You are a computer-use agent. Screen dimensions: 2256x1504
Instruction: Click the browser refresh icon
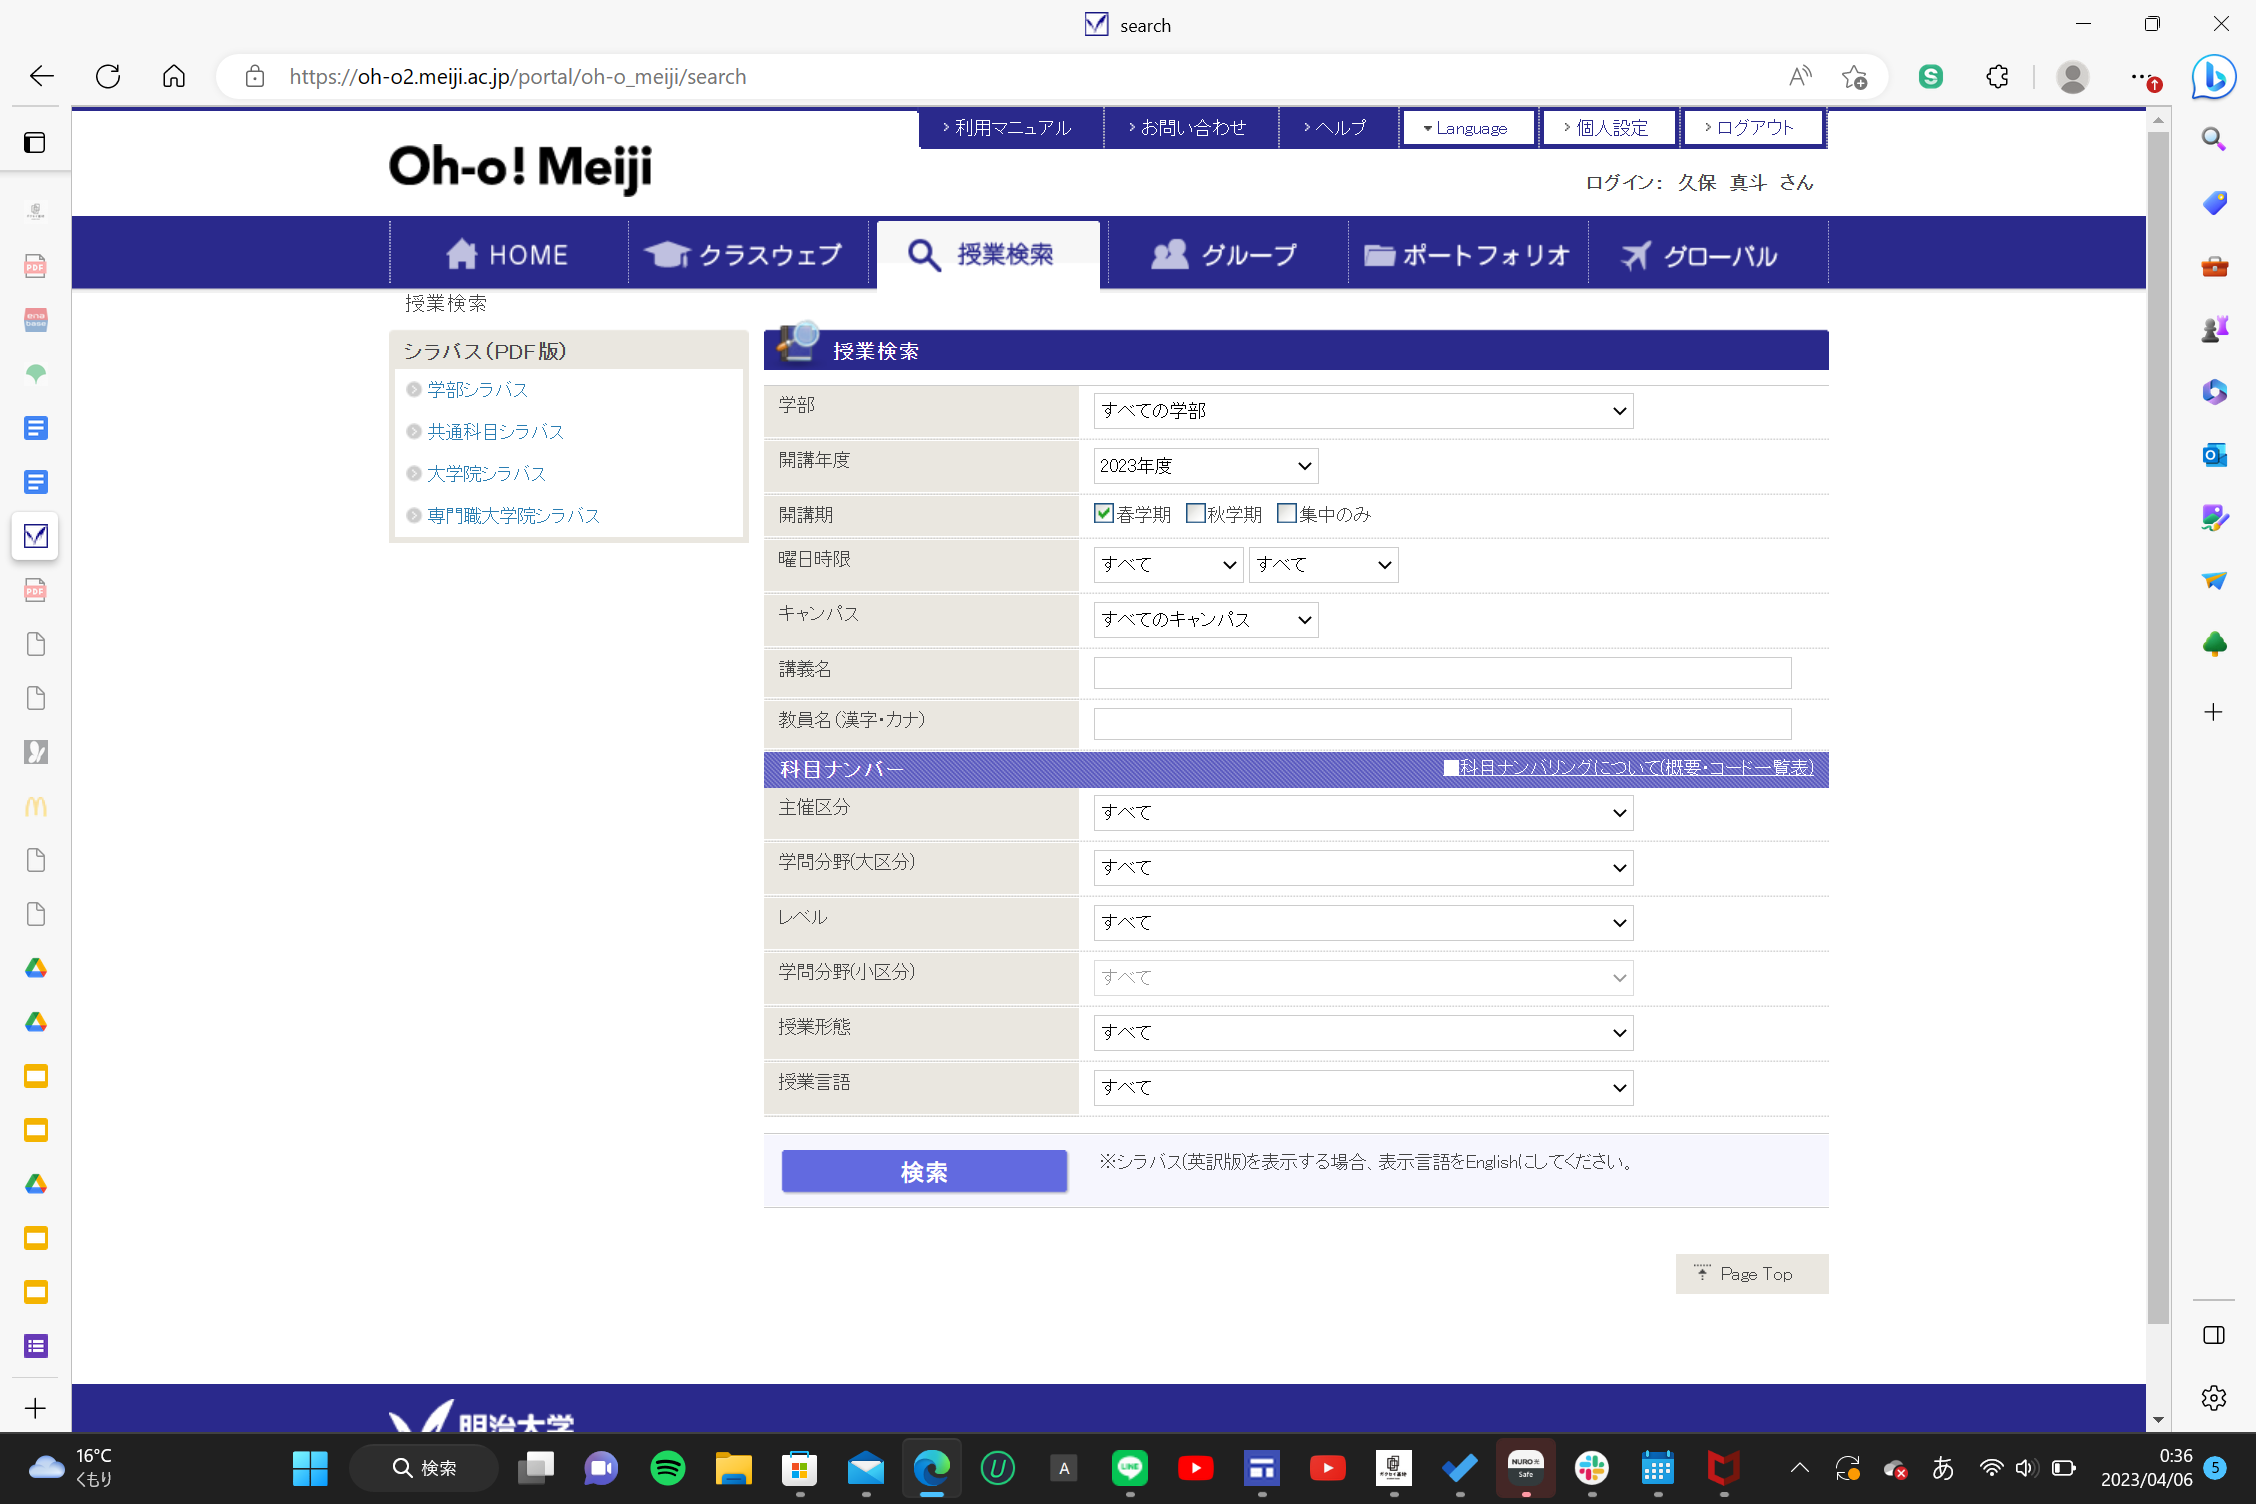[x=108, y=76]
